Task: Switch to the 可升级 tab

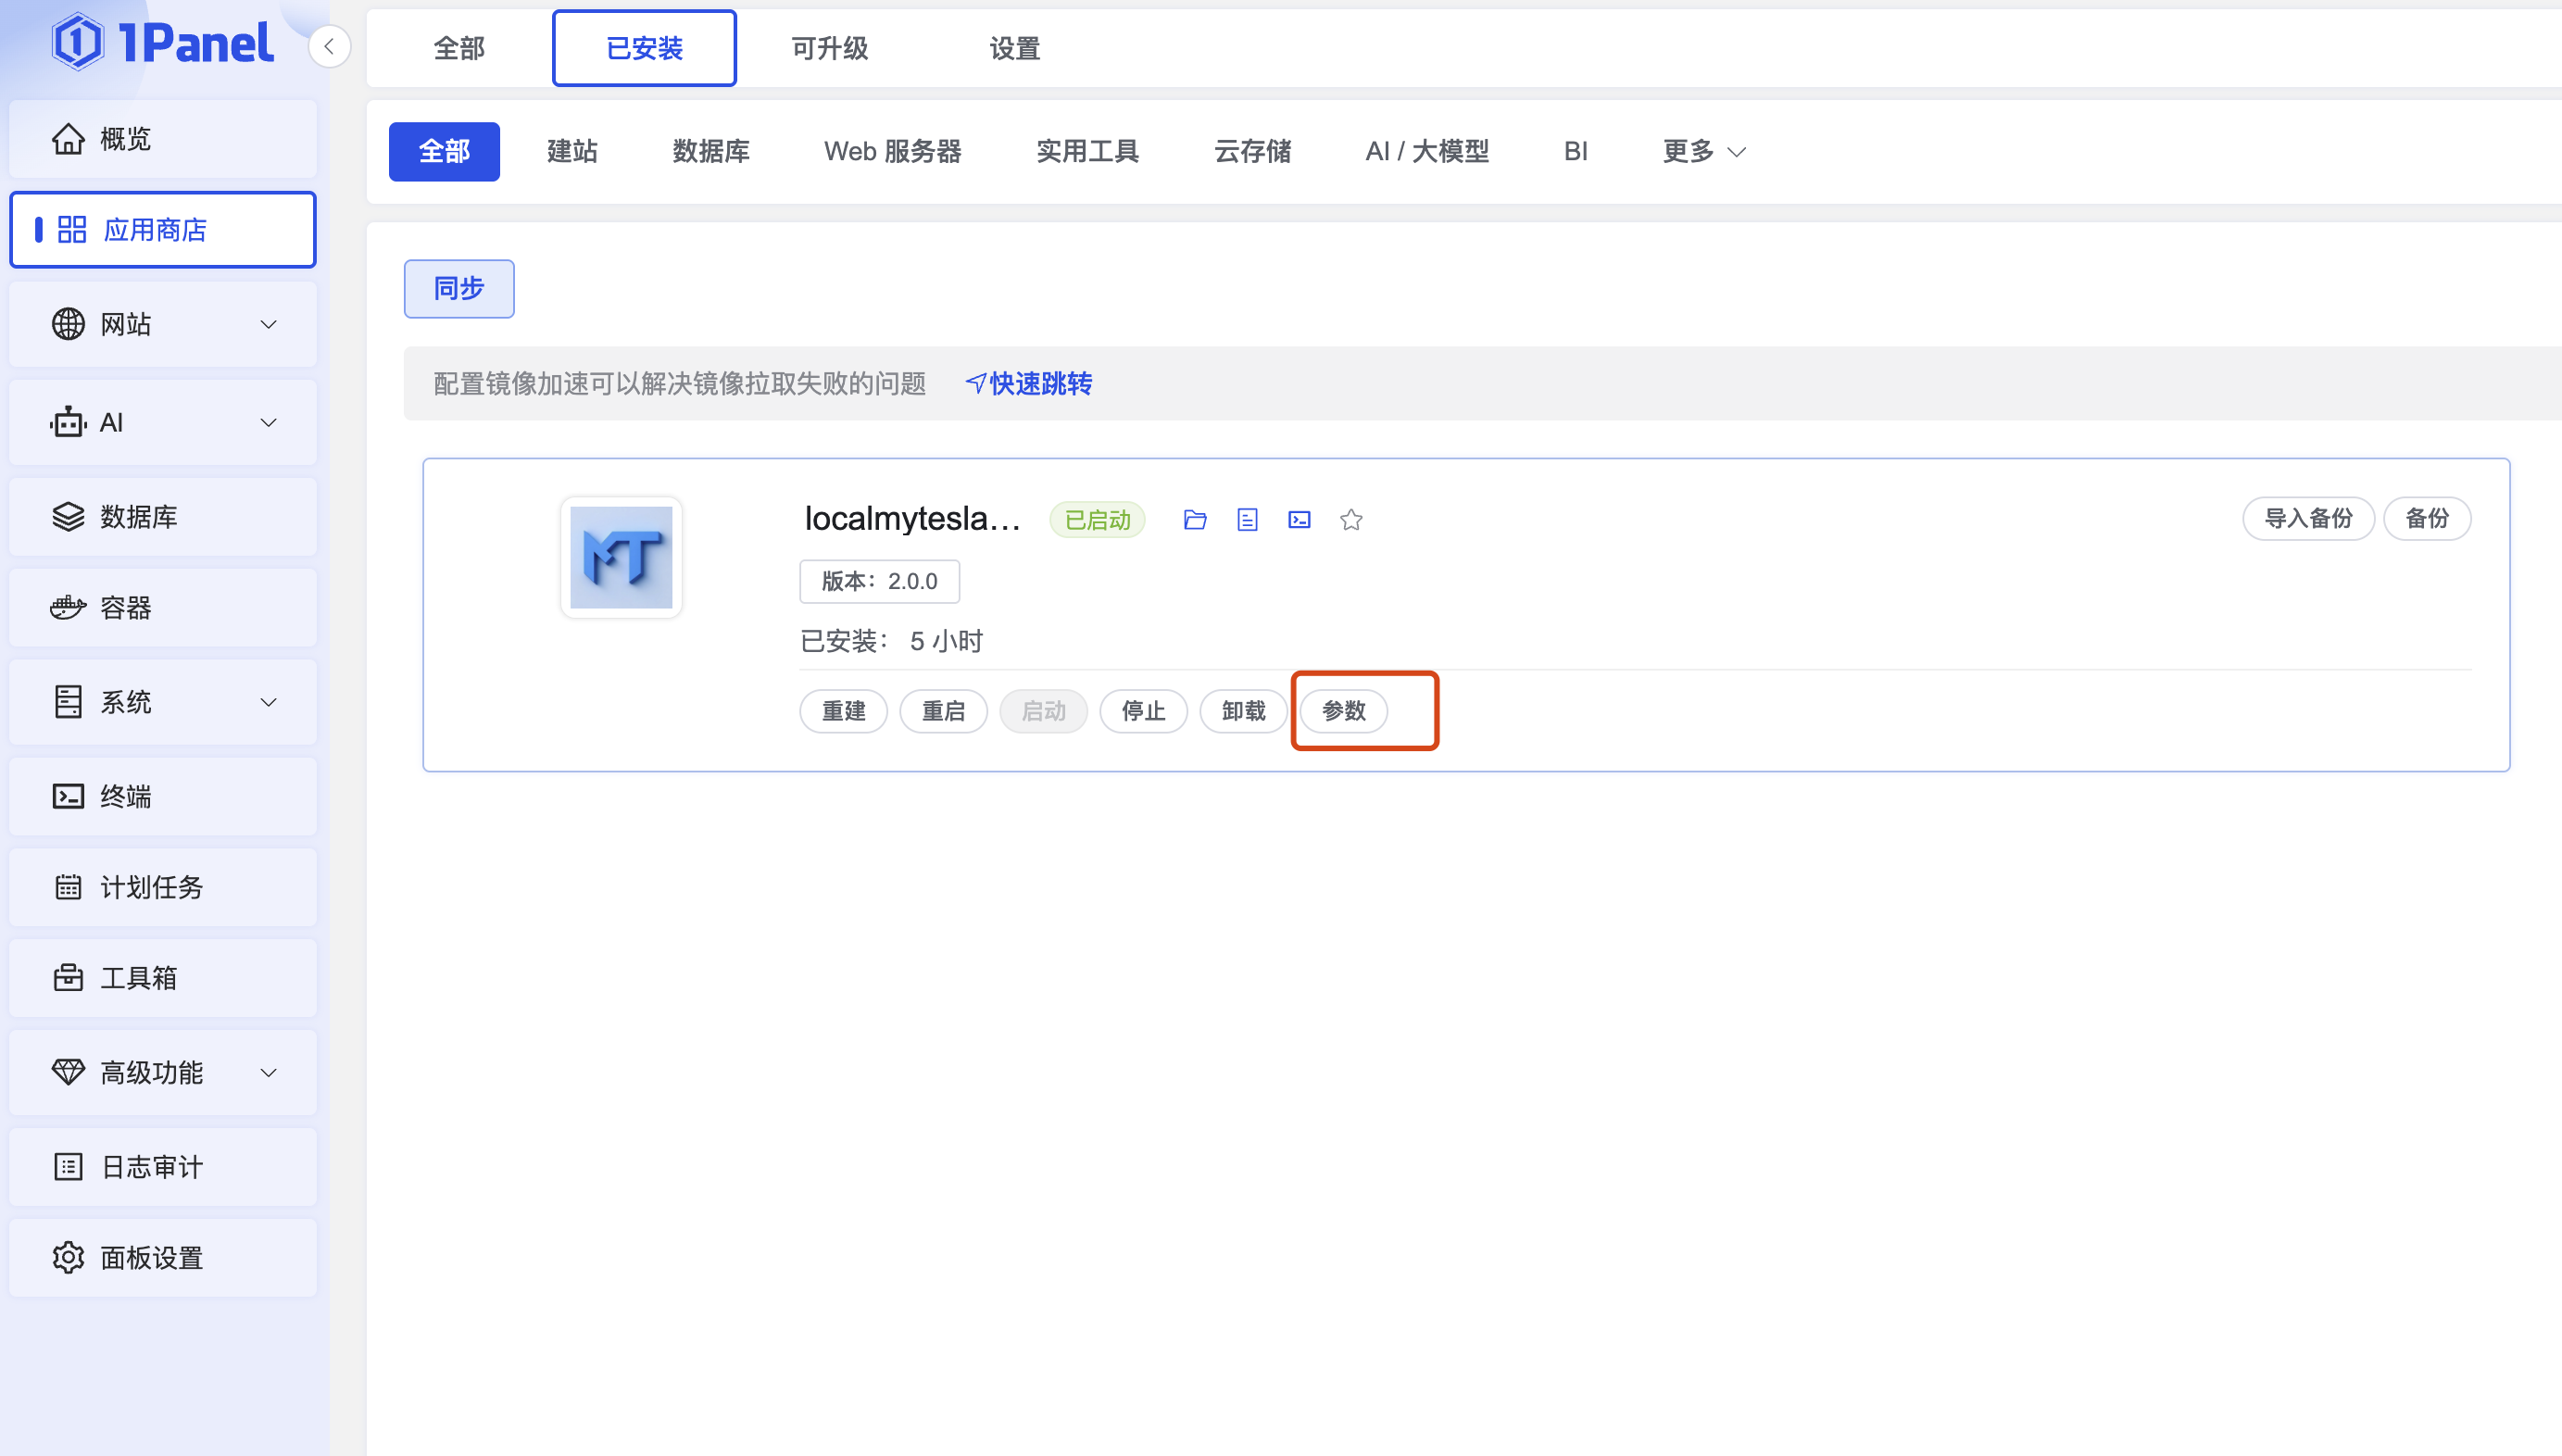Action: (829, 48)
